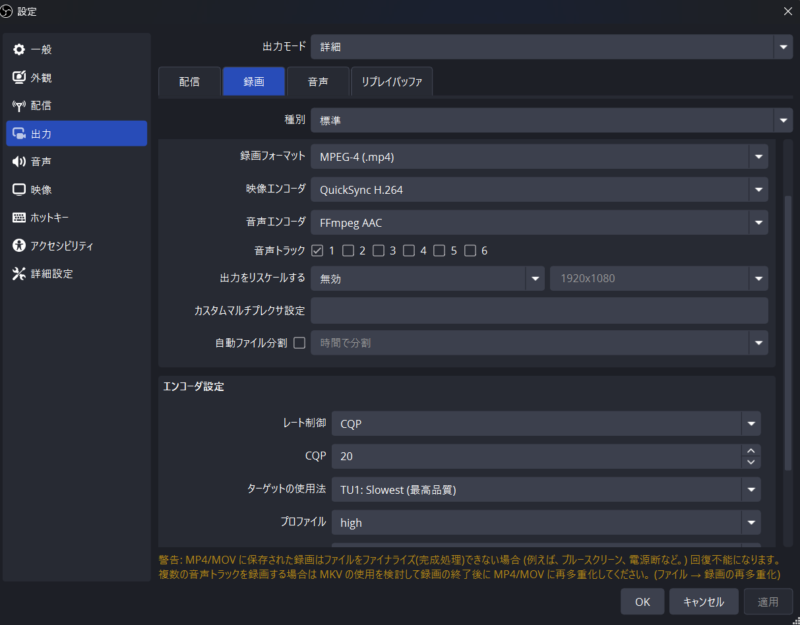Open the 一般 gear settings category

[x=19, y=49]
